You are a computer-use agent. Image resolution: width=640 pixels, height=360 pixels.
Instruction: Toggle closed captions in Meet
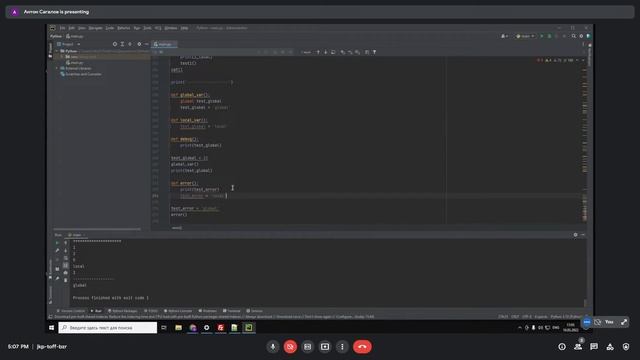[x=307, y=347]
